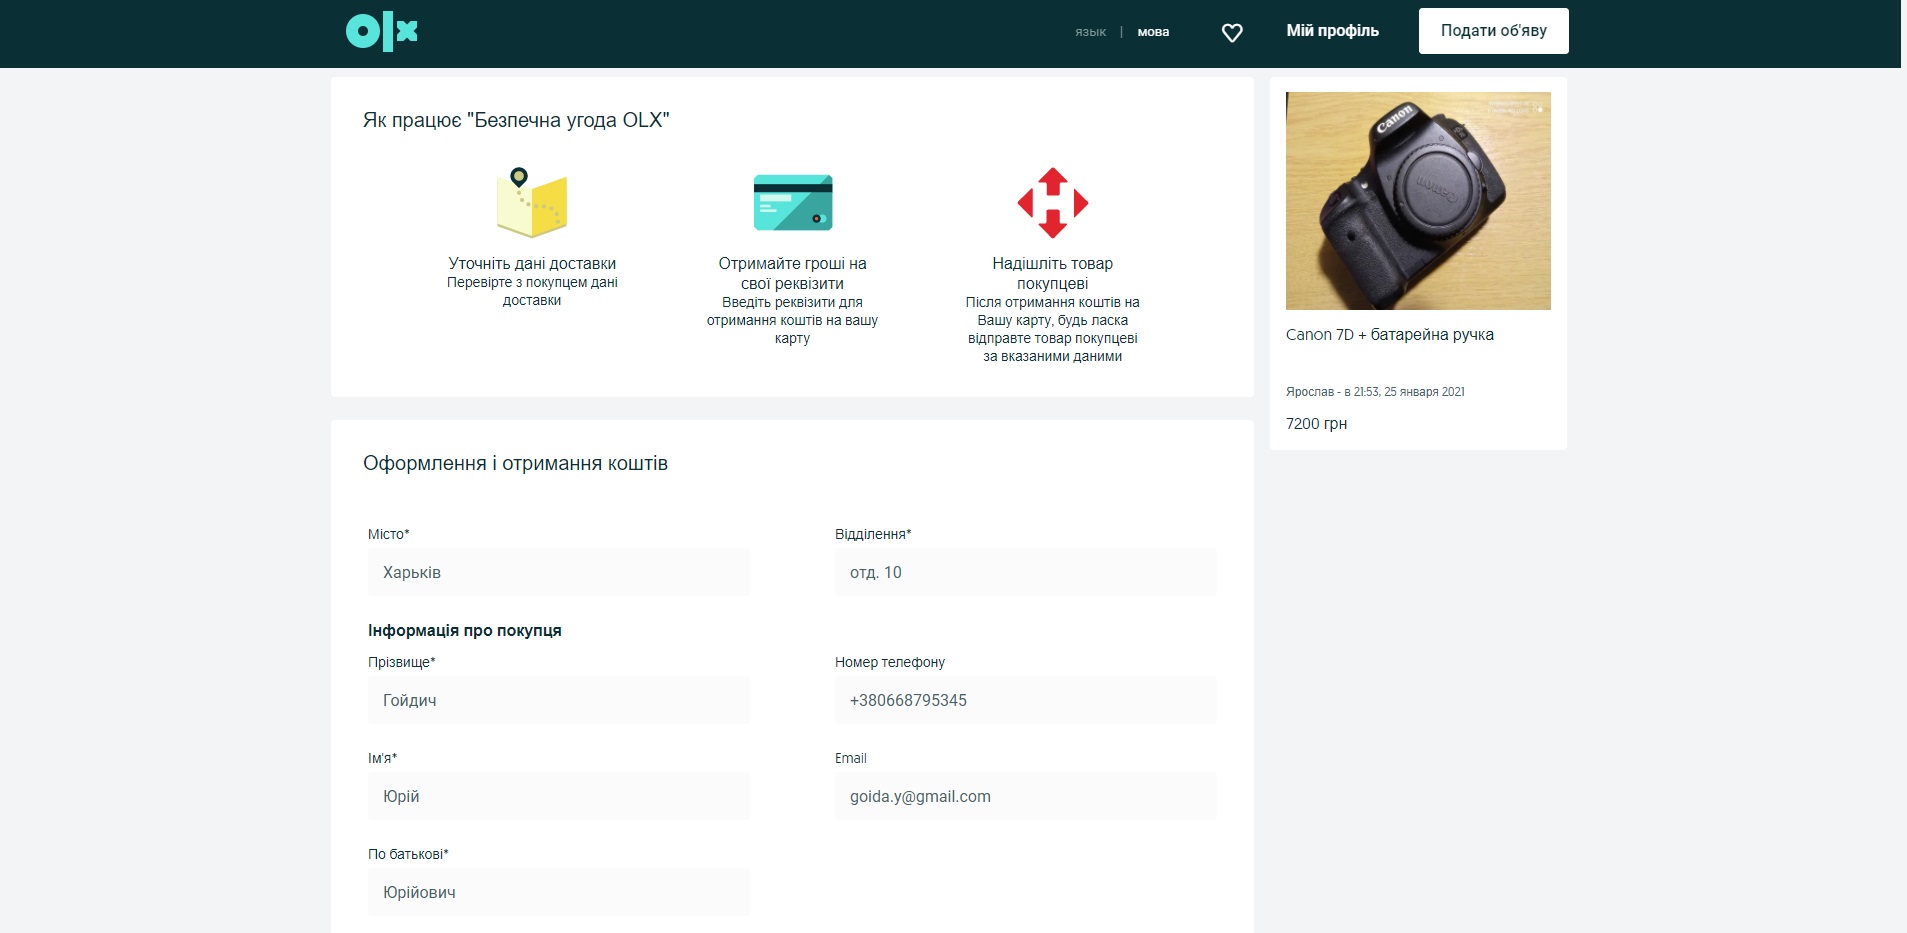Open the Canon 7D camera photo

point(1418,201)
